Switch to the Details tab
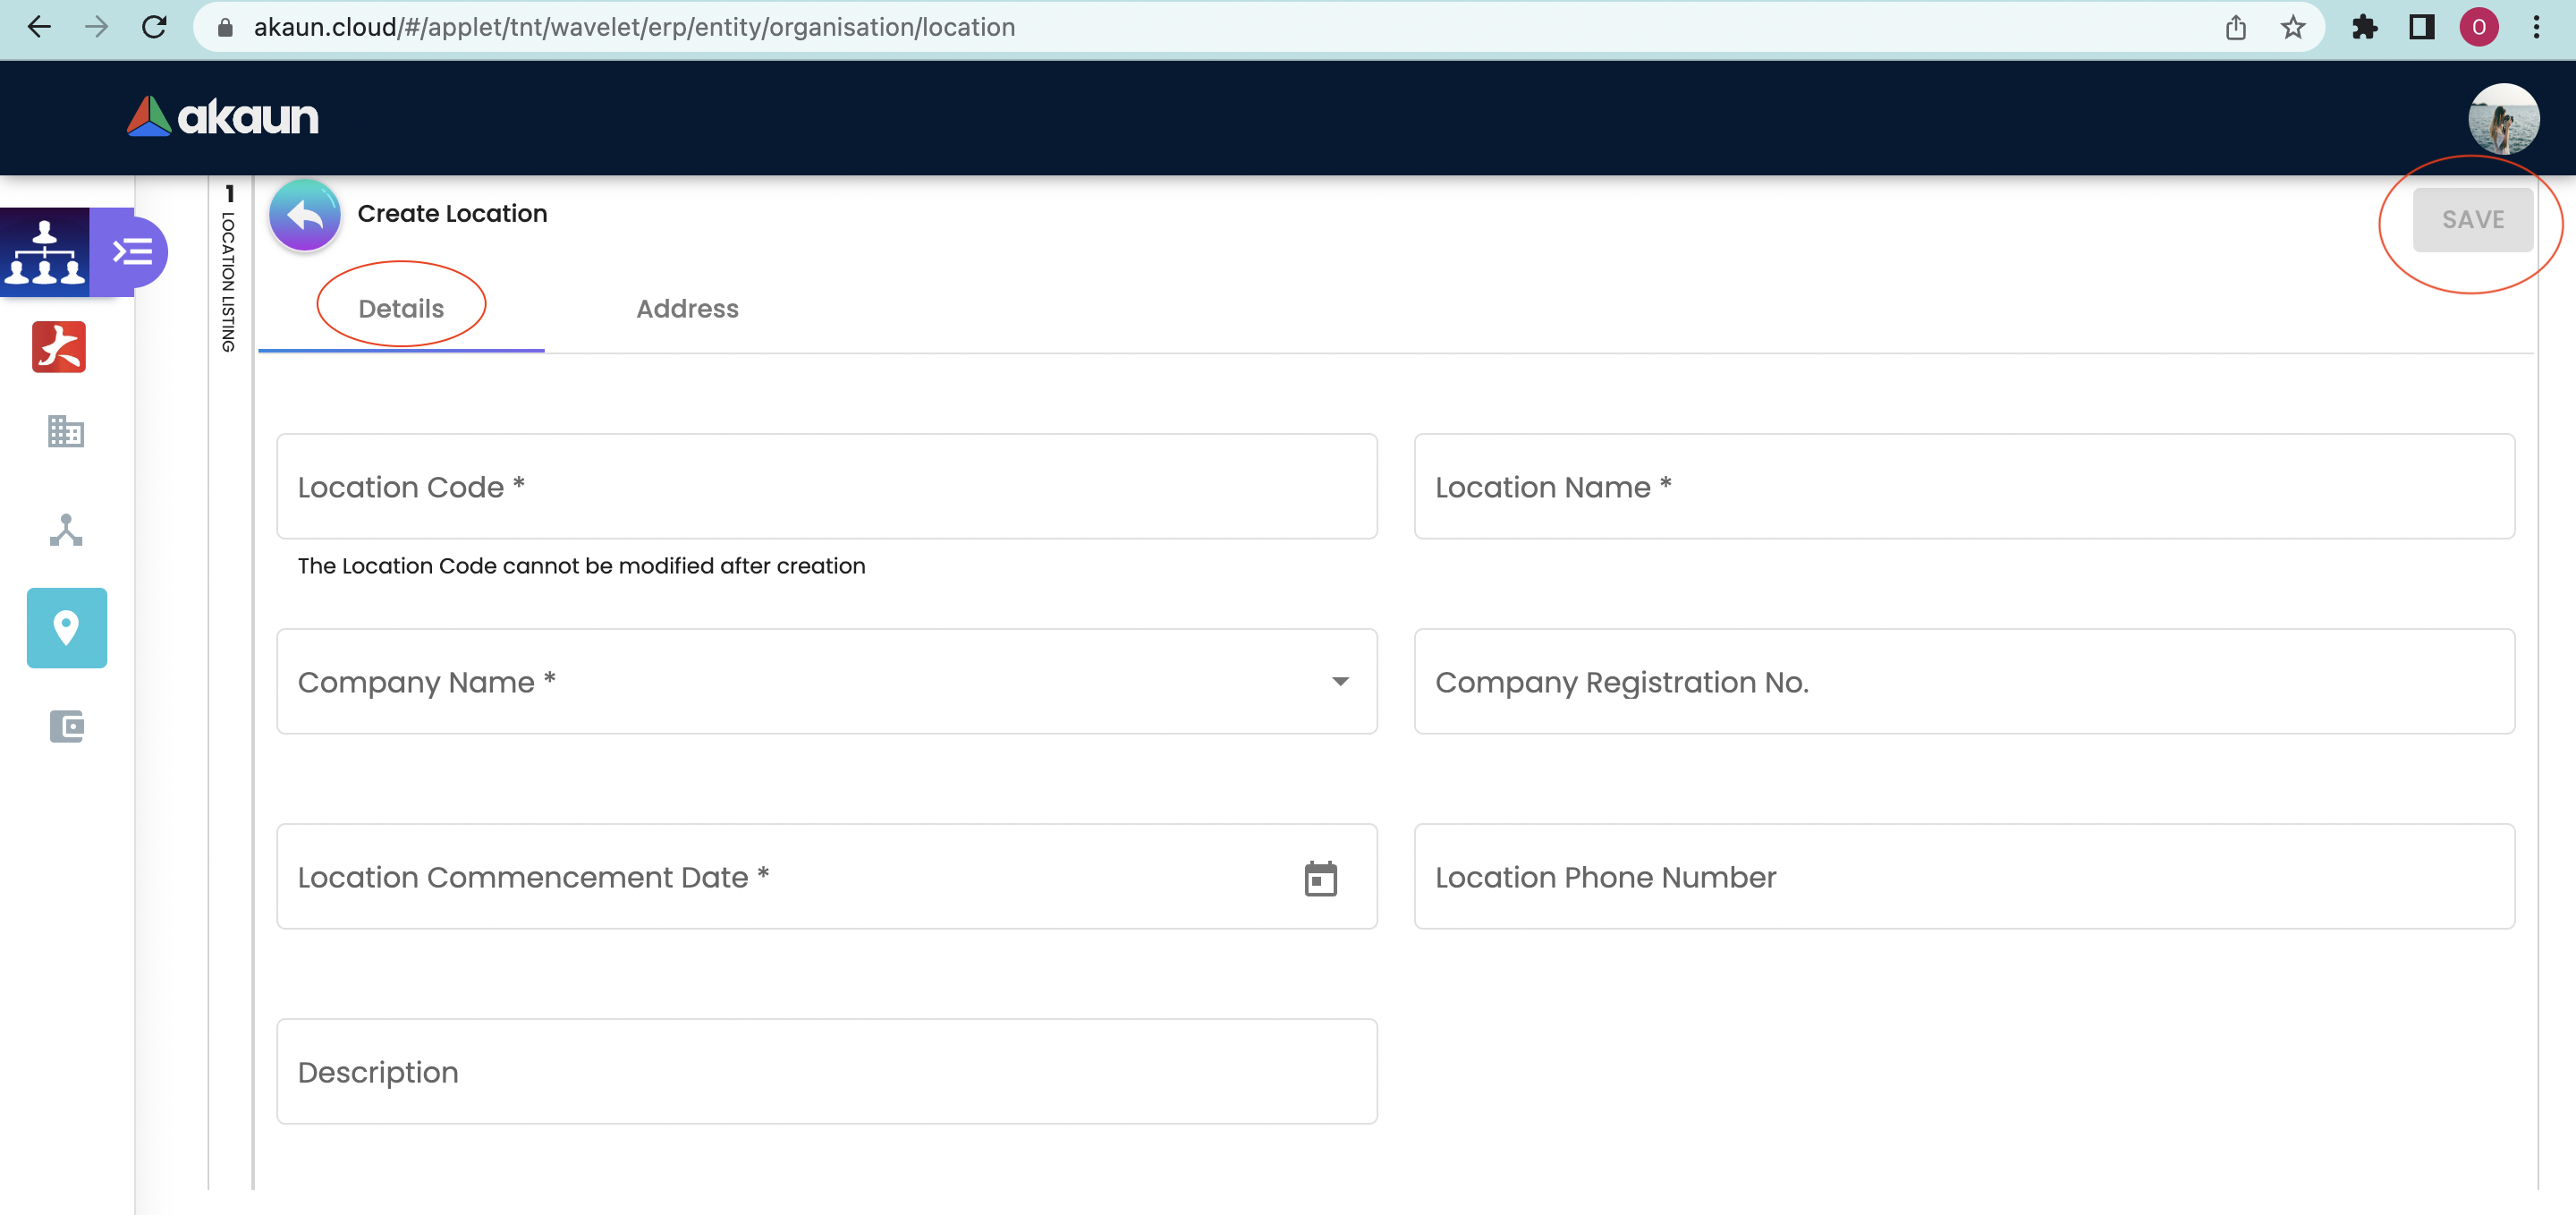Image resolution: width=2576 pixels, height=1215 pixels. click(401, 309)
